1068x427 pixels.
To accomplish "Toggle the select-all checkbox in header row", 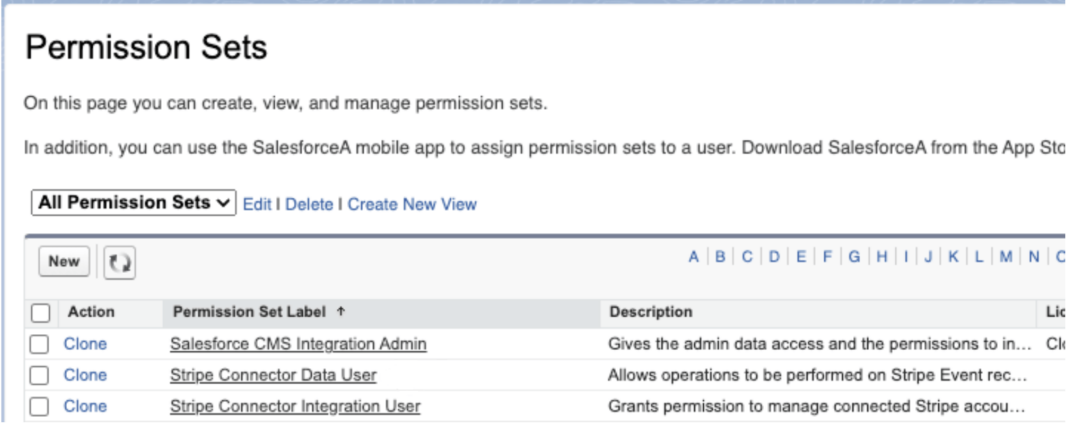I will tap(42, 313).
